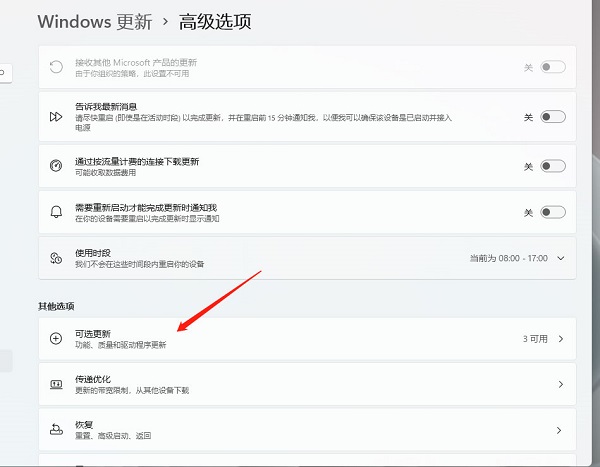Image resolution: width=600 pixels, height=467 pixels.
Task: Click the clock icon beside 使用时段
Action: tap(56, 258)
